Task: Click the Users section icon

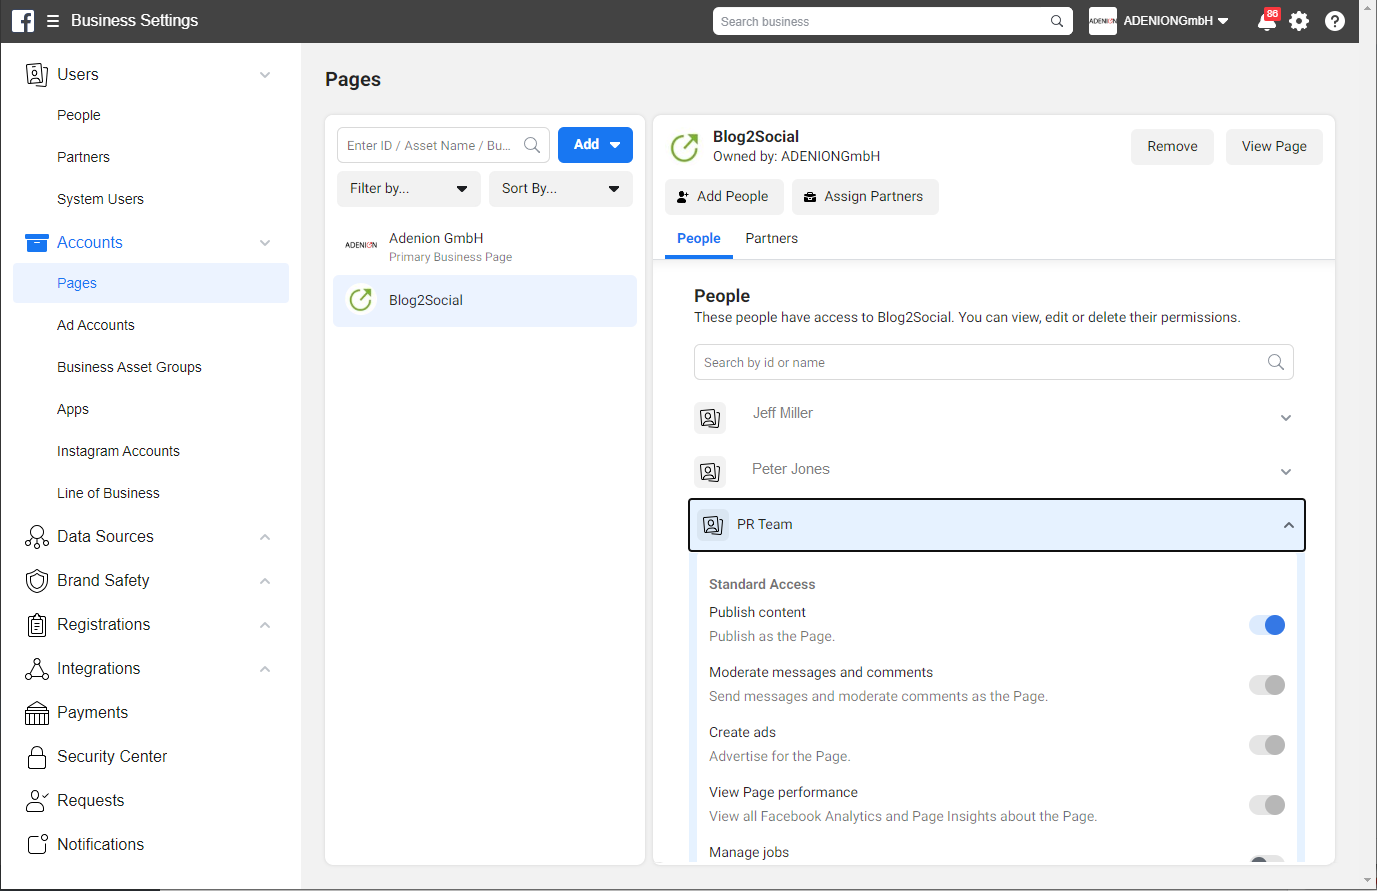Action: tap(37, 74)
